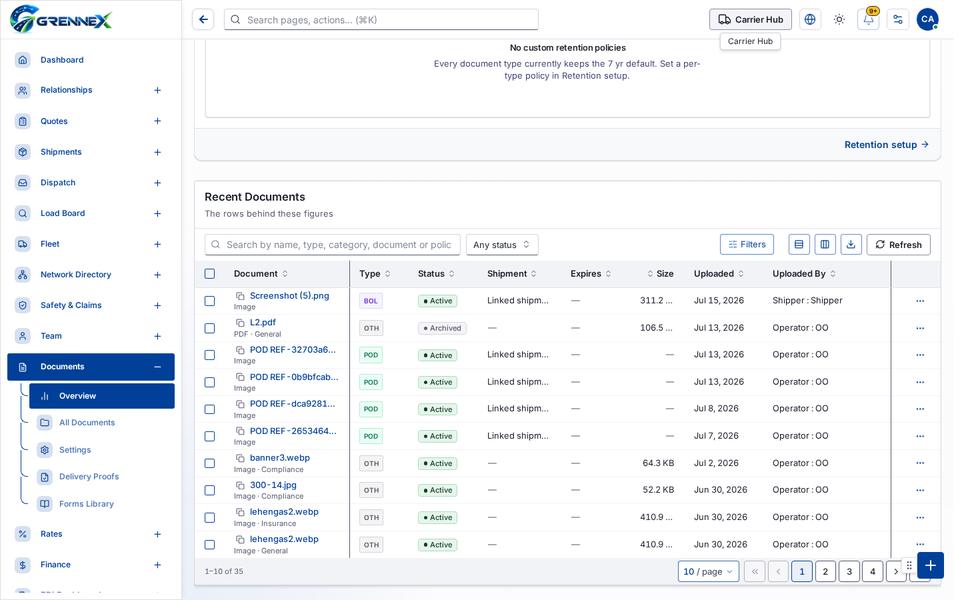This screenshot has height=600, width=960.
Task: Click the back arrow button
Action: click(203, 20)
